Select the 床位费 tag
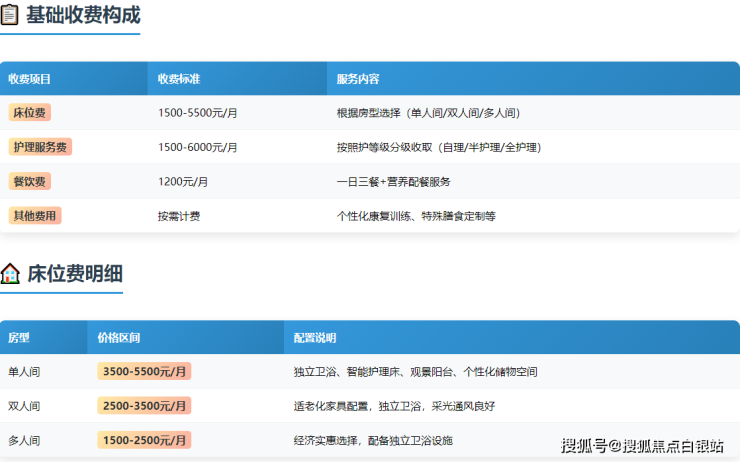 [x=30, y=113]
